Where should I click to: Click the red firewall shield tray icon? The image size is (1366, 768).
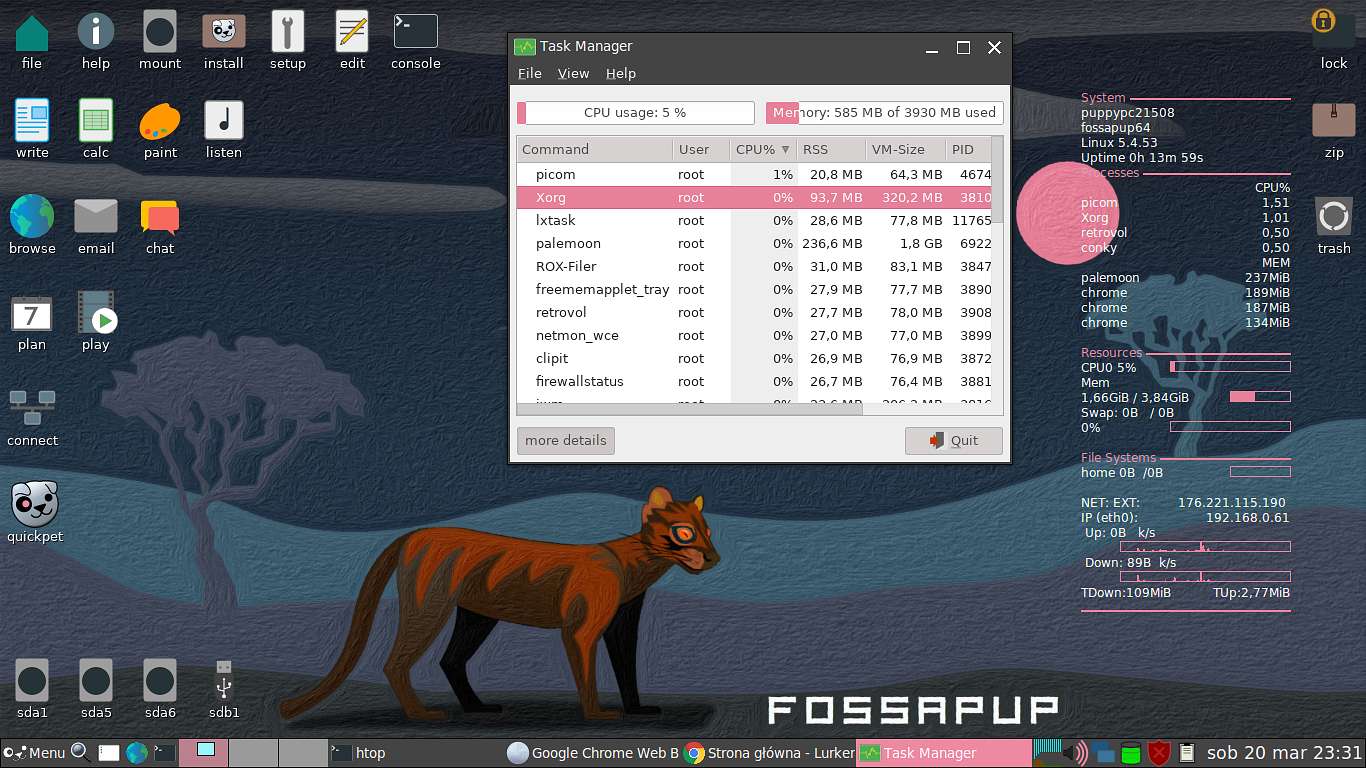point(1159,752)
